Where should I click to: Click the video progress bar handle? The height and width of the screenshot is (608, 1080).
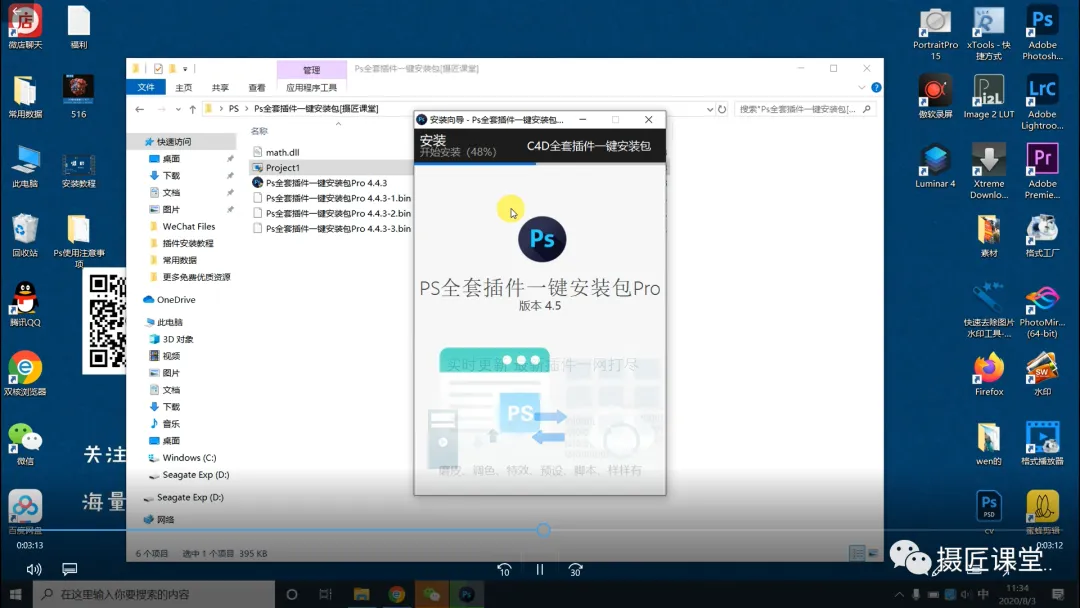(x=543, y=530)
